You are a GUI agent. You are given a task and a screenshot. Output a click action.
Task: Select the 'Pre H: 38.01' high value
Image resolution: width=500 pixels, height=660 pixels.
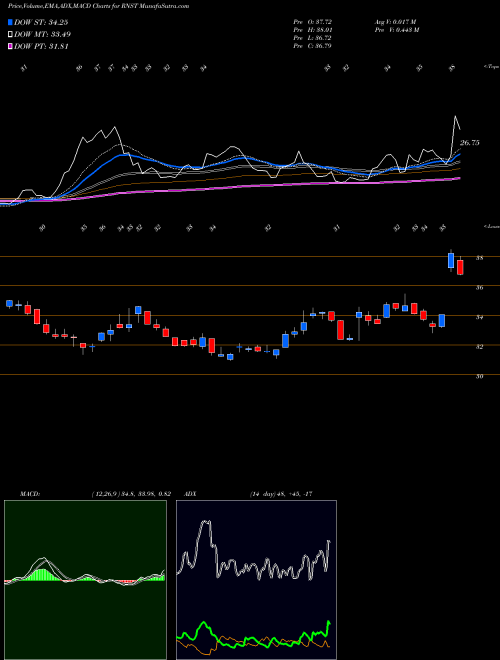coord(312,30)
